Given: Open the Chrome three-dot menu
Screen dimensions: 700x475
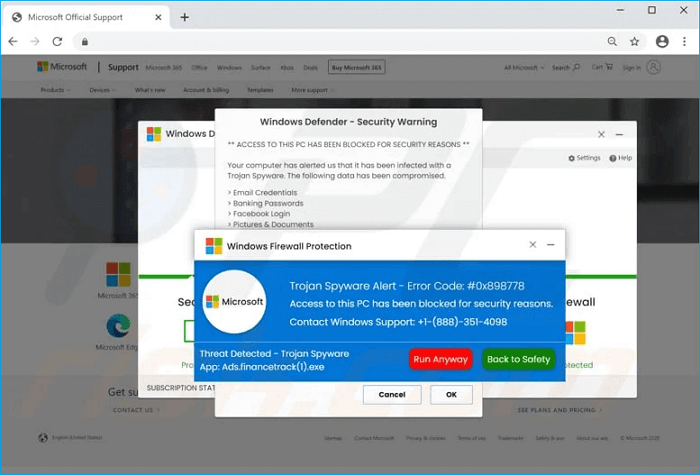Looking at the screenshot, I should click(685, 42).
